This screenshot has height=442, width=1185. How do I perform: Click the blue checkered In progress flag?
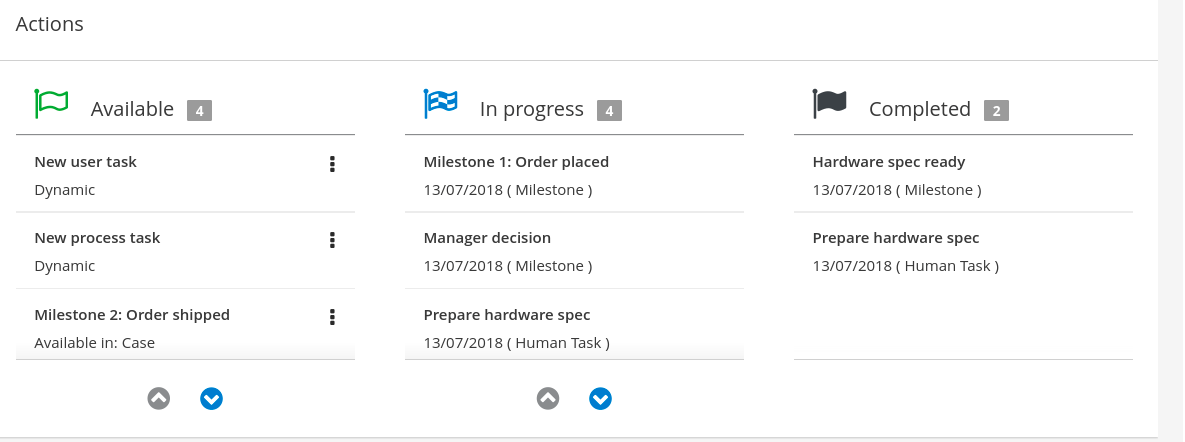click(441, 104)
